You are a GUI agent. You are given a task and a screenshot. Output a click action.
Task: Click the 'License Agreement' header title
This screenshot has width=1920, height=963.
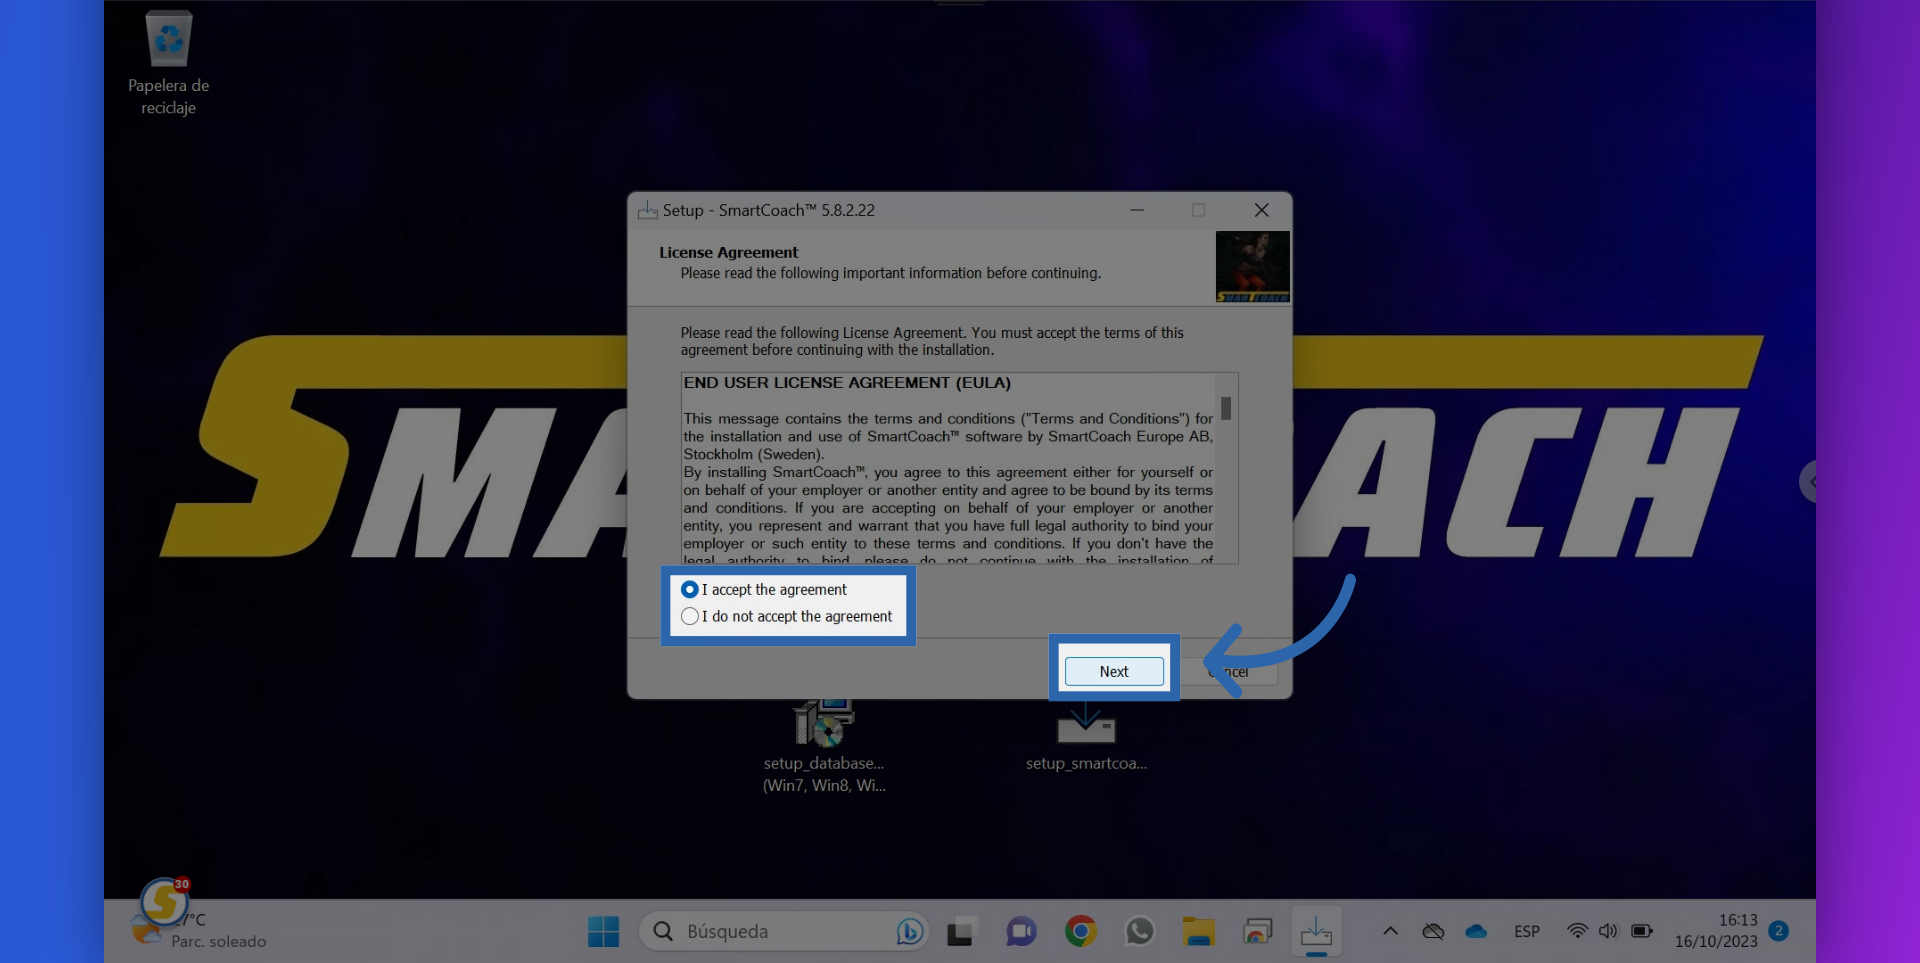tap(728, 253)
